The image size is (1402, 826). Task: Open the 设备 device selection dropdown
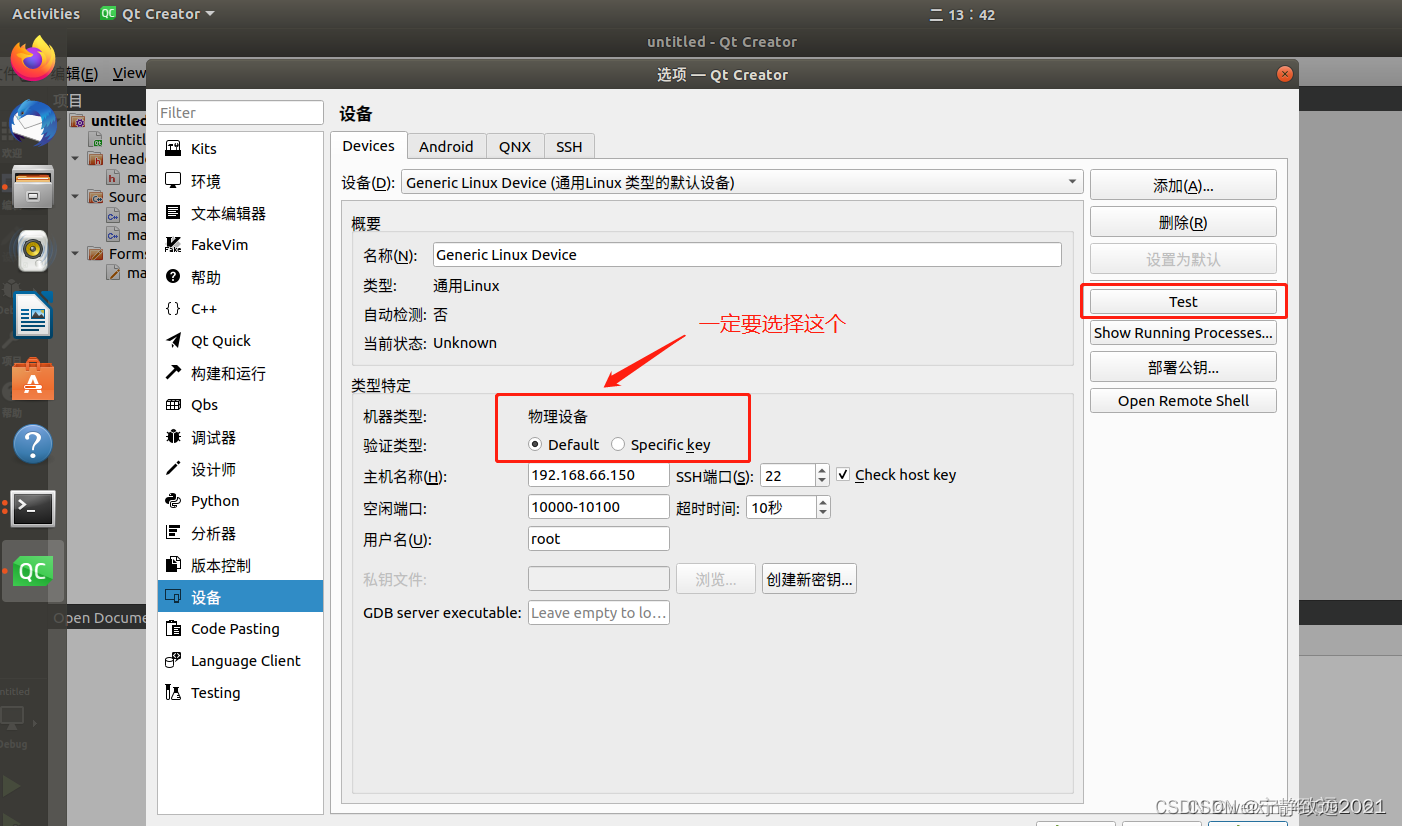pos(742,182)
